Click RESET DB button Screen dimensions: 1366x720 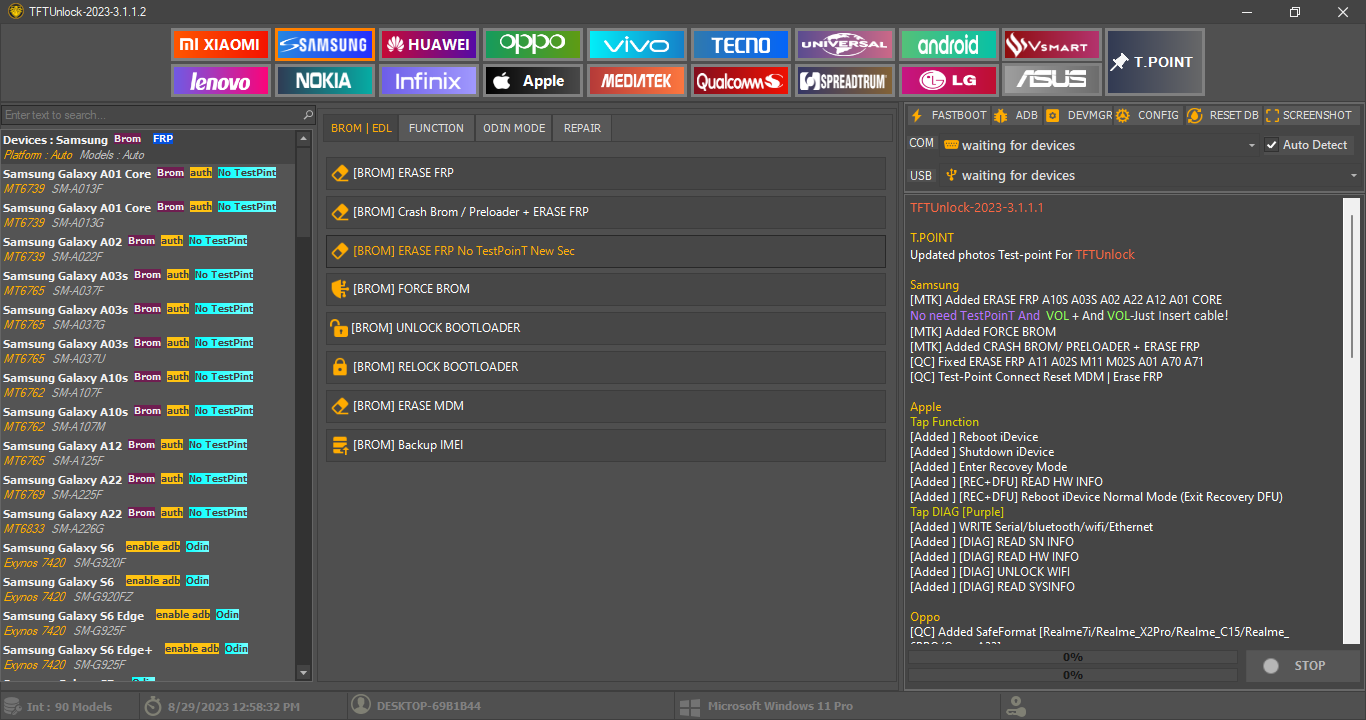coord(1223,115)
